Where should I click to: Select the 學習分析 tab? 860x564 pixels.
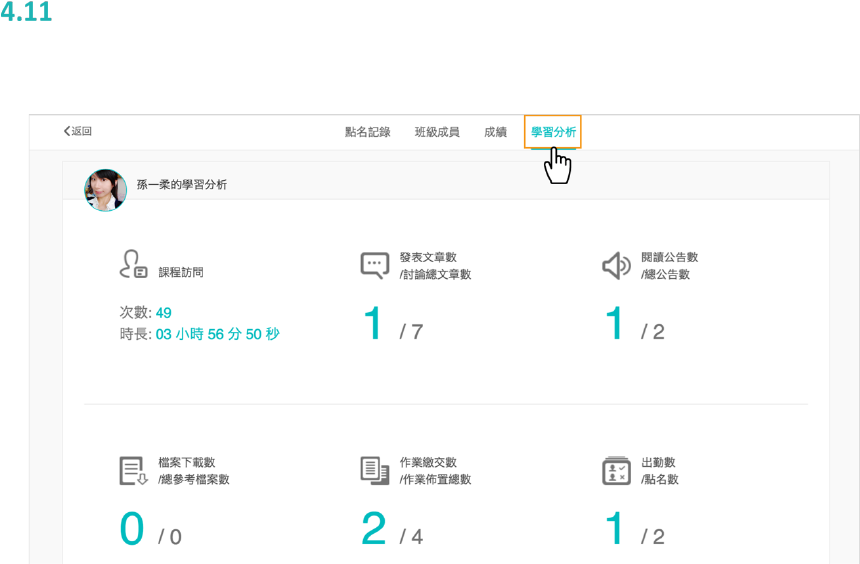(x=553, y=132)
